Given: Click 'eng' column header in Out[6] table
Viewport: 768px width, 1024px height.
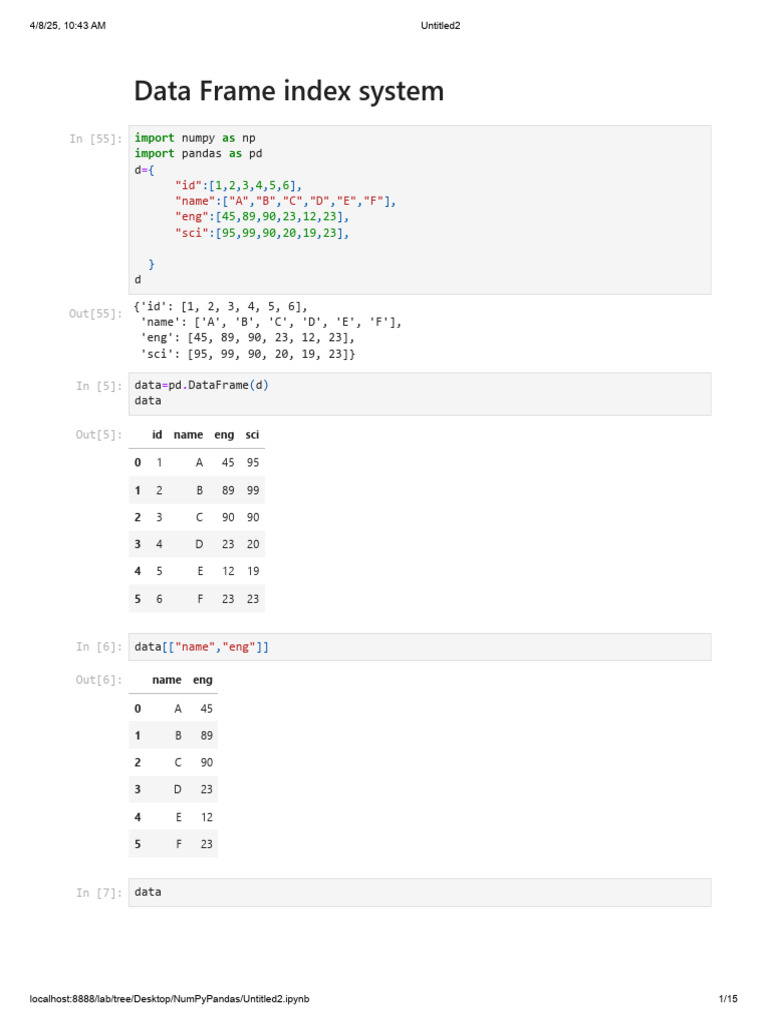Looking at the screenshot, I should tap(203, 680).
